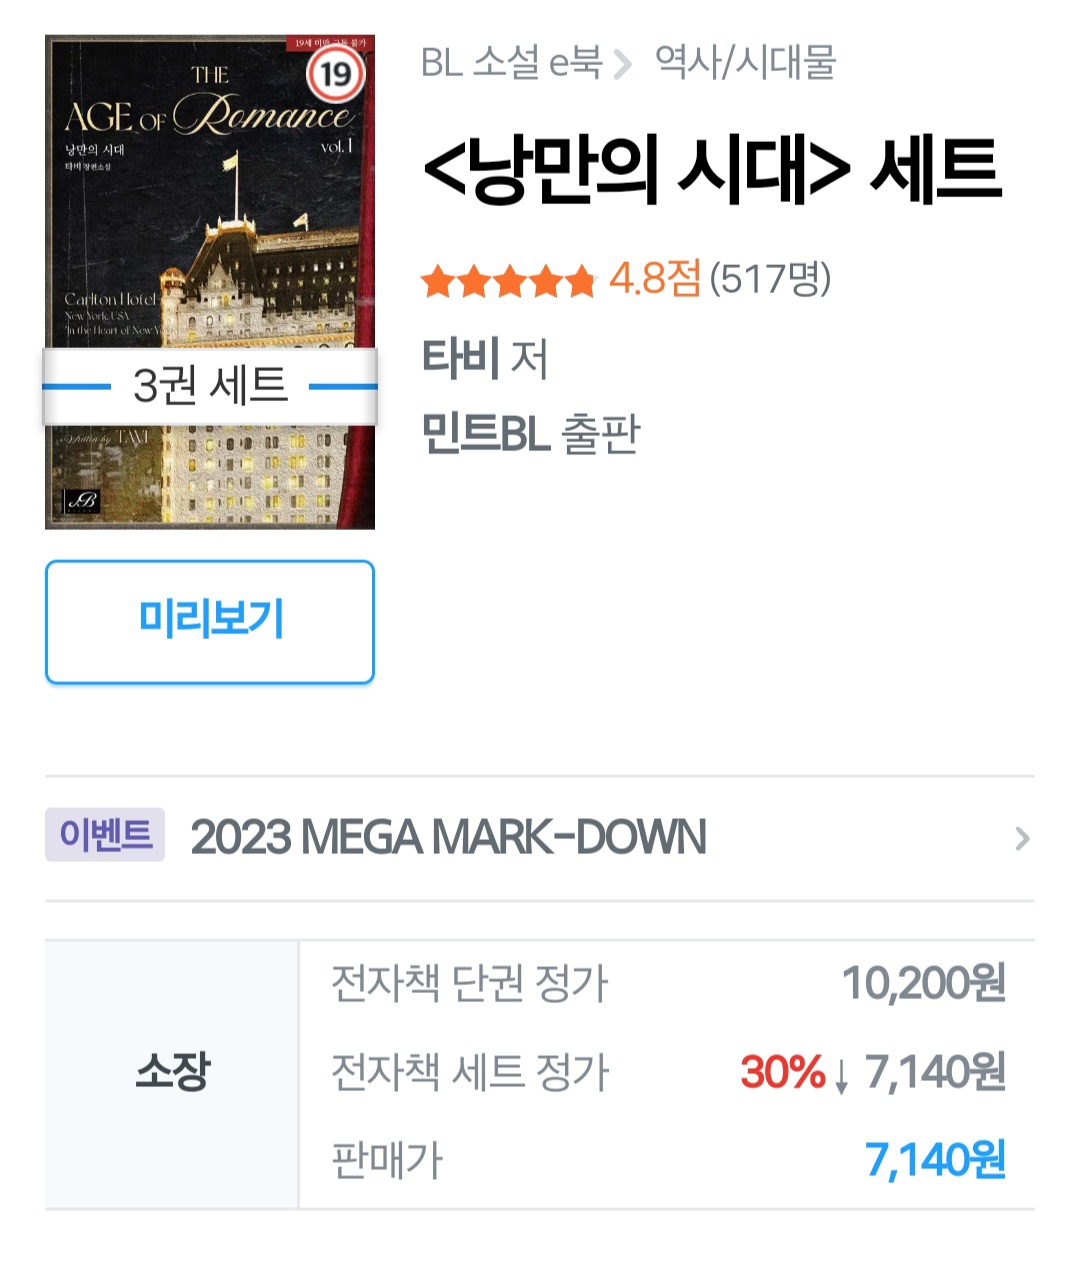Open the 517명 review count
This screenshot has height=1265, width=1080.
770,279
